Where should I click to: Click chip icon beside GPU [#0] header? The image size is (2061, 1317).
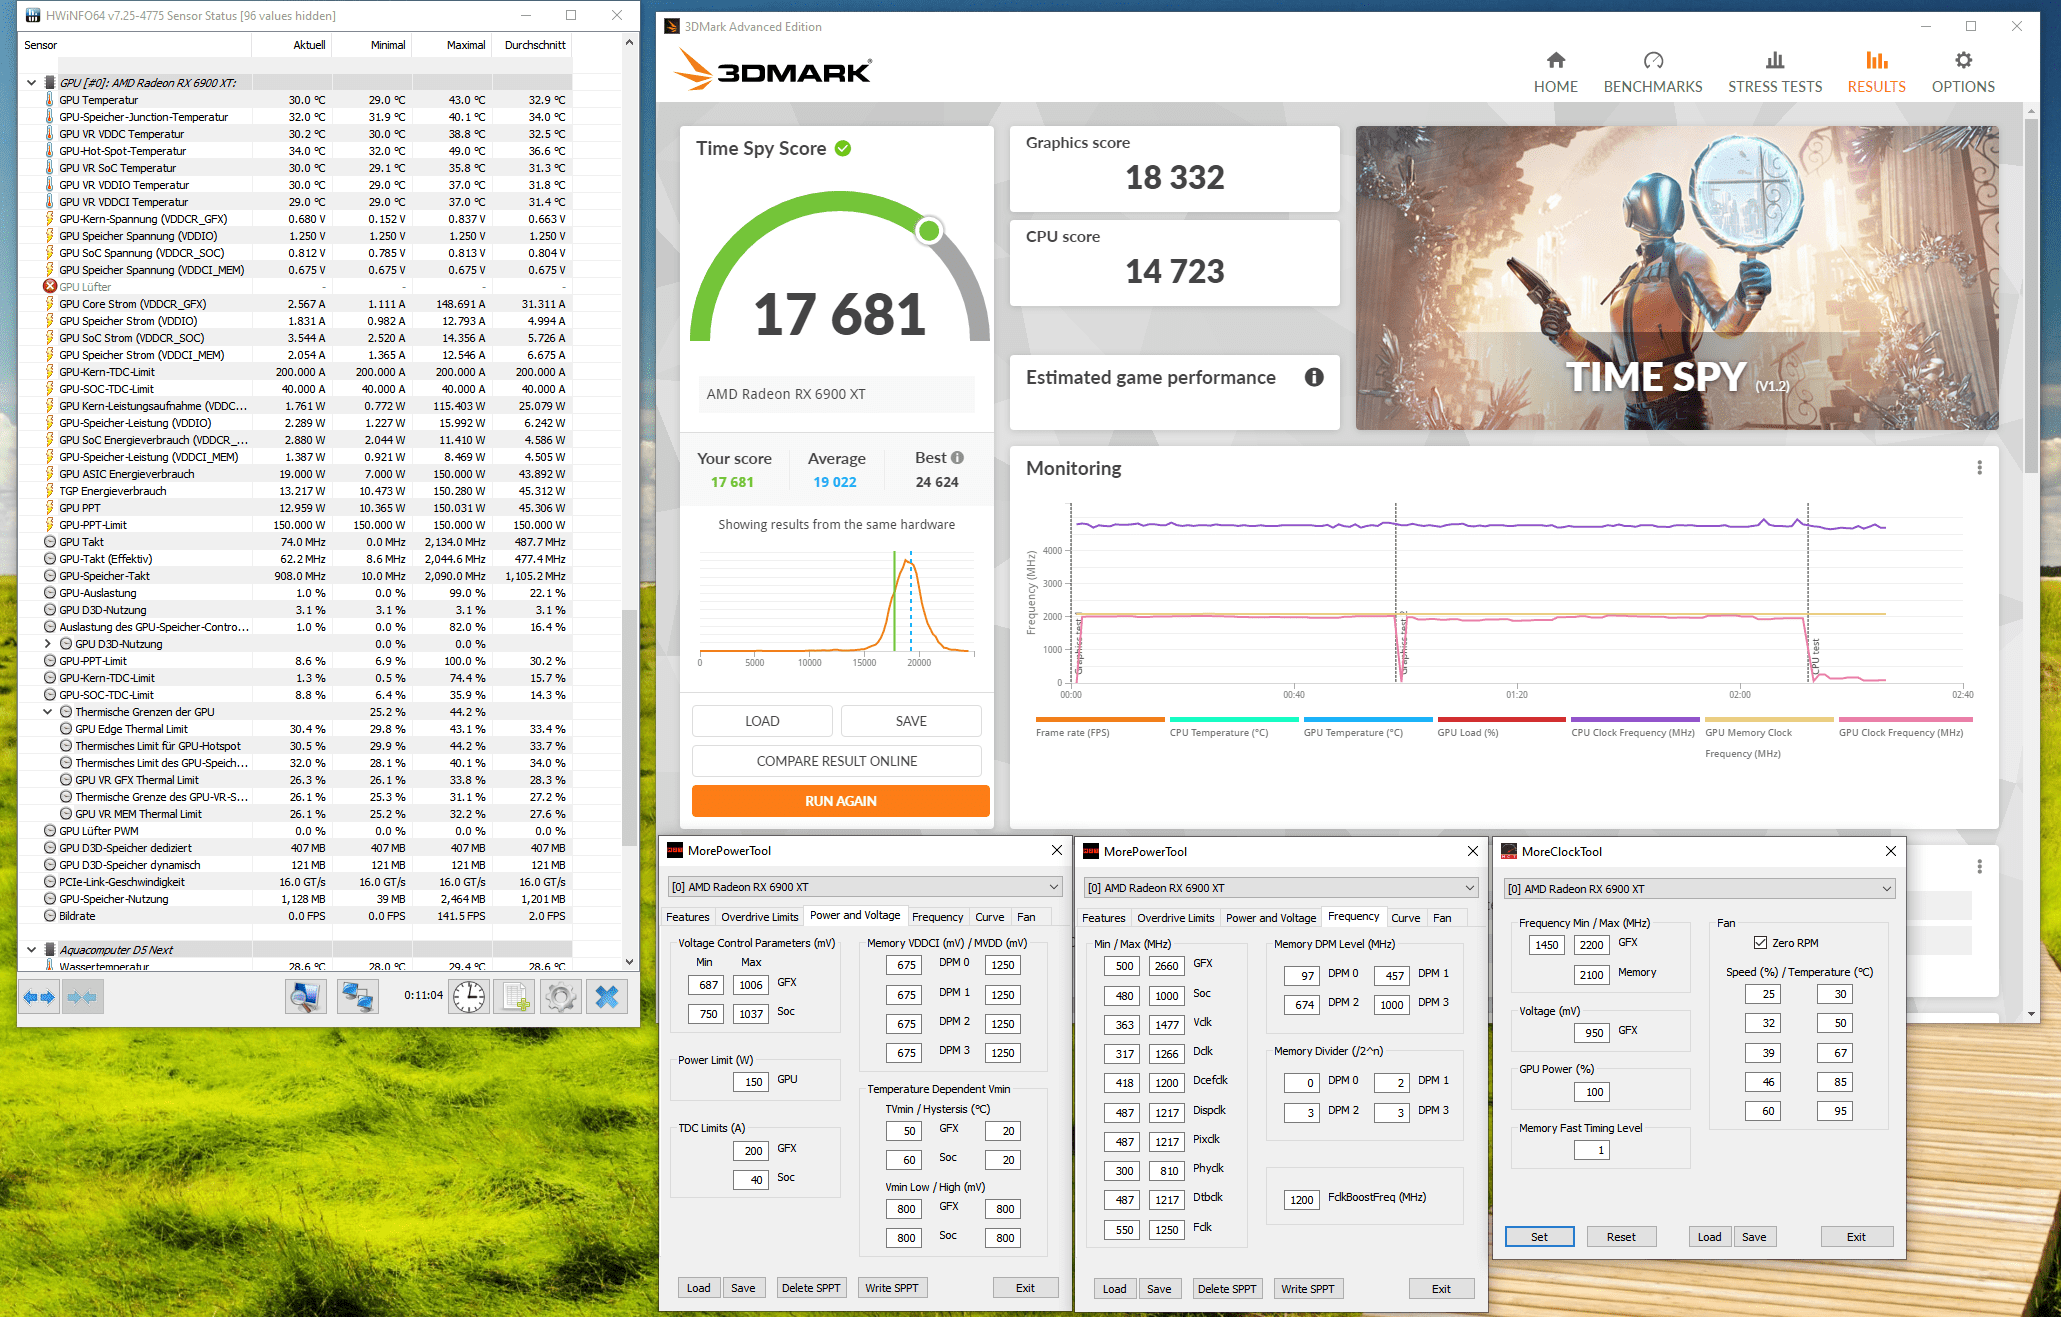(x=49, y=83)
